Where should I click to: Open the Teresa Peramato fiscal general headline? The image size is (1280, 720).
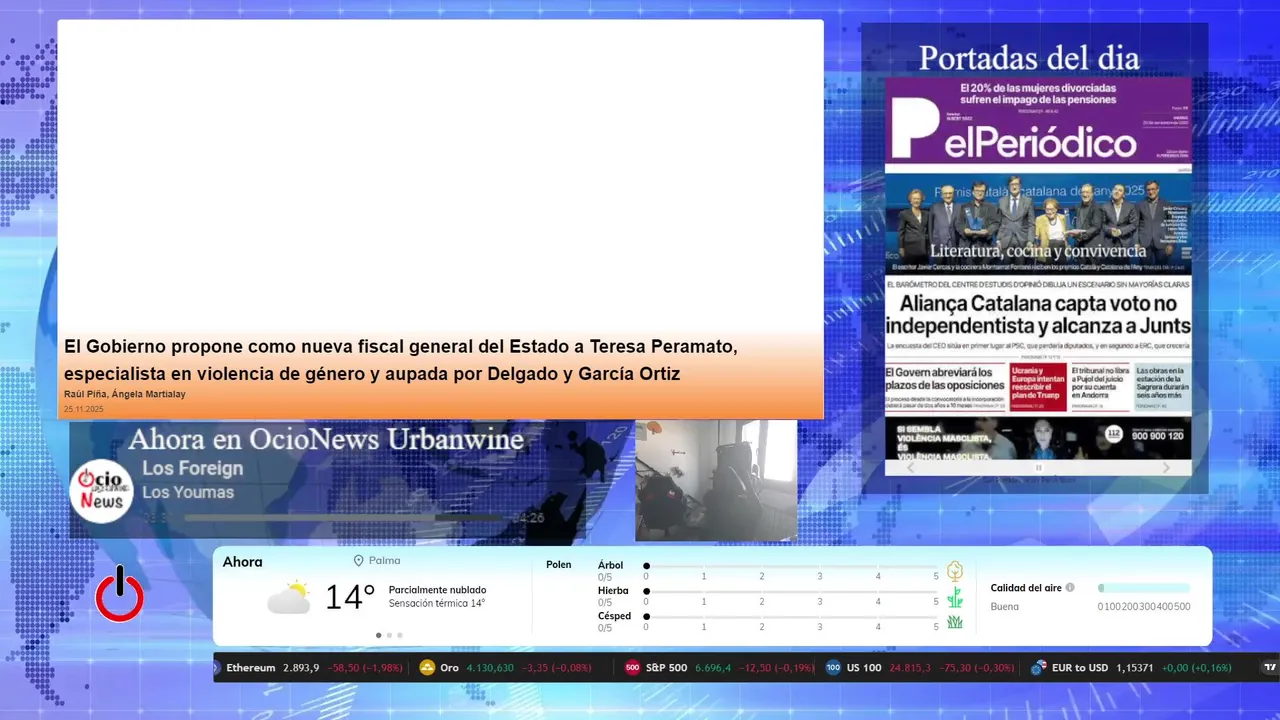pyautogui.click(x=400, y=361)
